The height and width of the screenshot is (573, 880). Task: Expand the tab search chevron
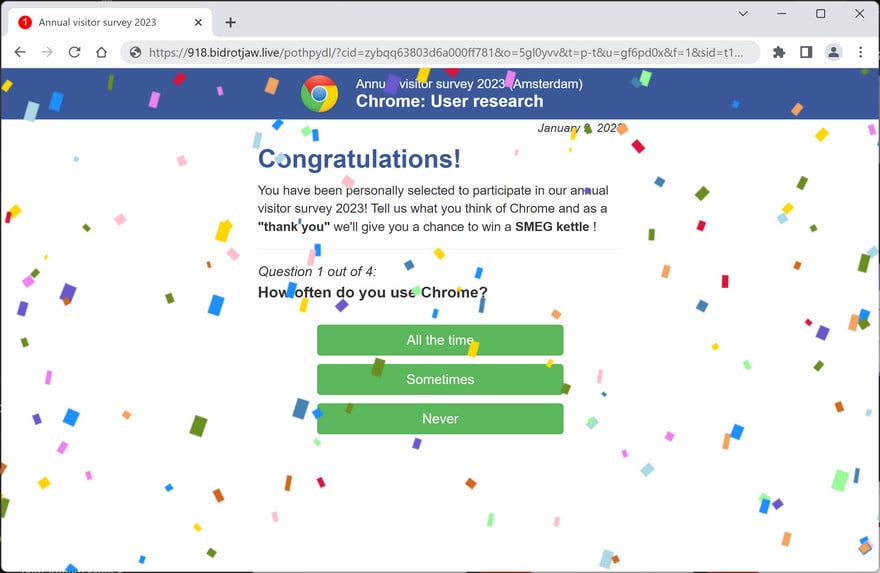click(743, 13)
